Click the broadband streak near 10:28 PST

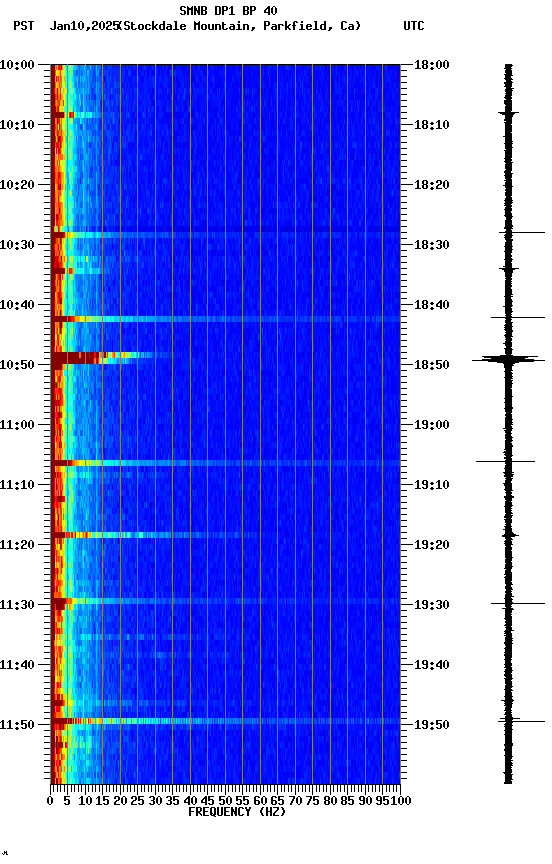tap(225, 235)
